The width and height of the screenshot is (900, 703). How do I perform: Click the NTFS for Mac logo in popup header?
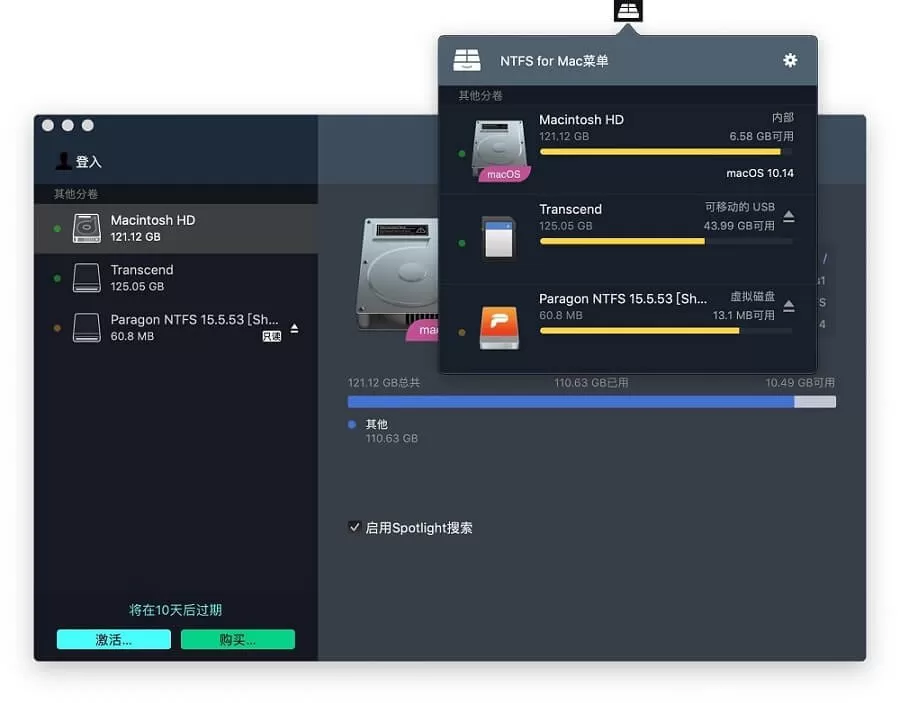467,60
